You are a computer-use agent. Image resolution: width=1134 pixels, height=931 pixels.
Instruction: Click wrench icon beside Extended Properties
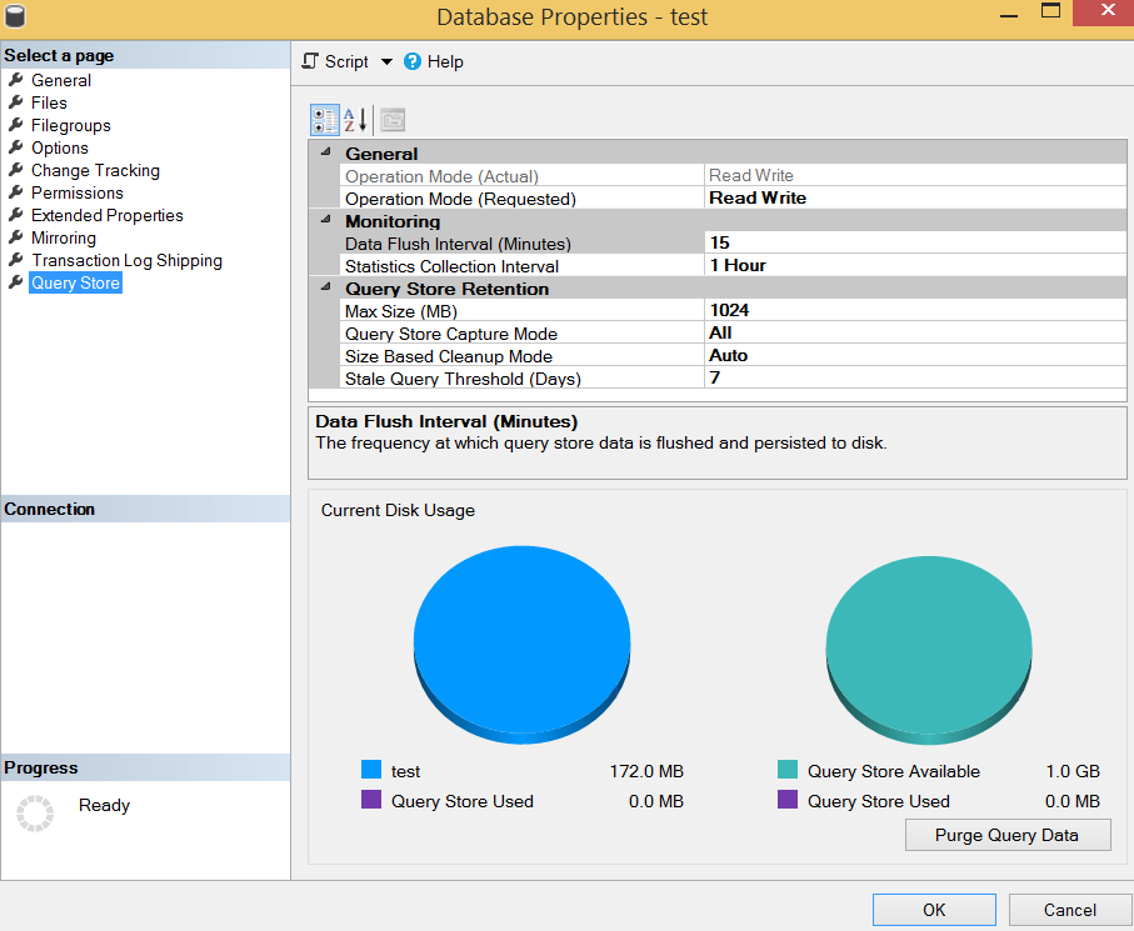coord(16,214)
